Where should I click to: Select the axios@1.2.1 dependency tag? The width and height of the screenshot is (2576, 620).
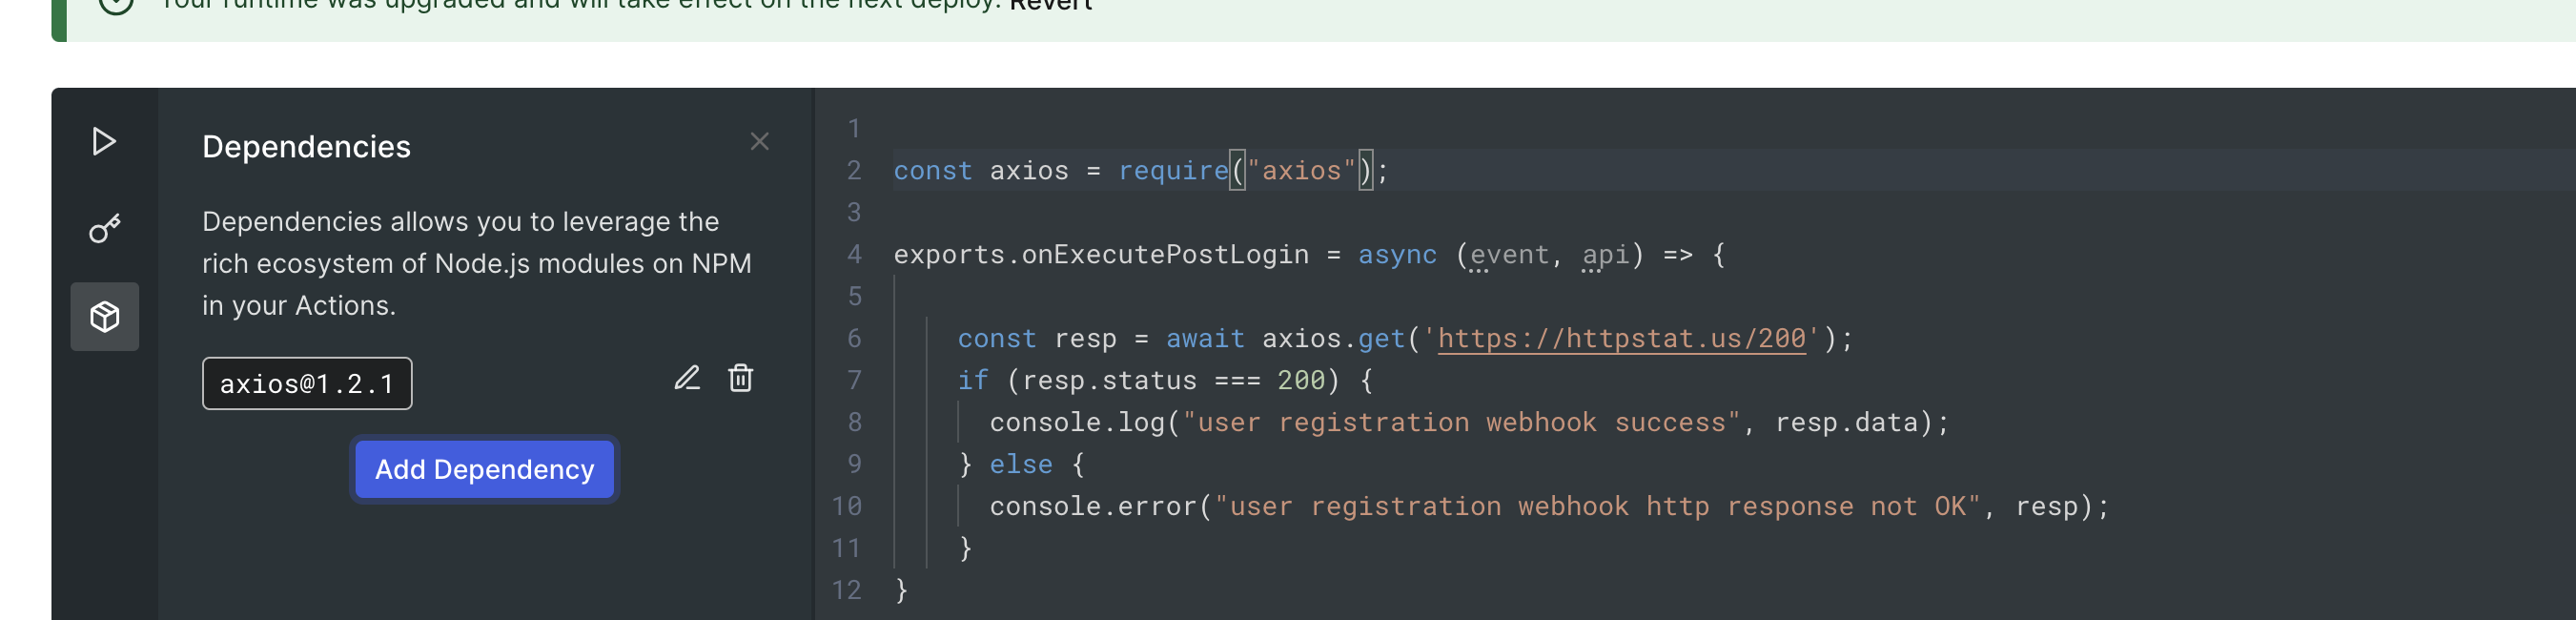pyautogui.click(x=307, y=383)
